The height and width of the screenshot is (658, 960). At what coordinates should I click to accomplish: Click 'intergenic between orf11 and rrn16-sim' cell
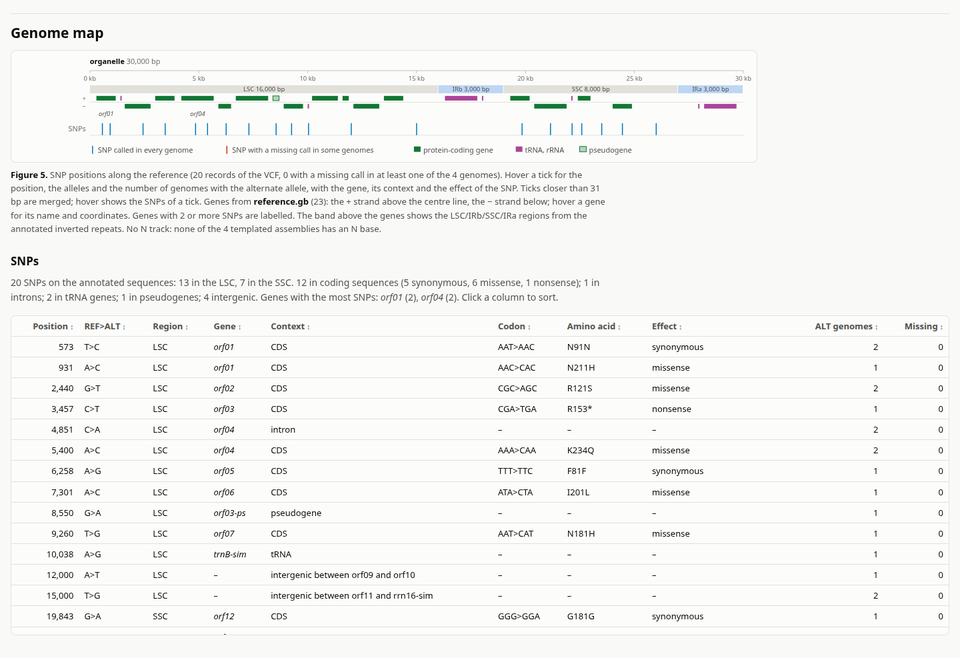click(352, 596)
